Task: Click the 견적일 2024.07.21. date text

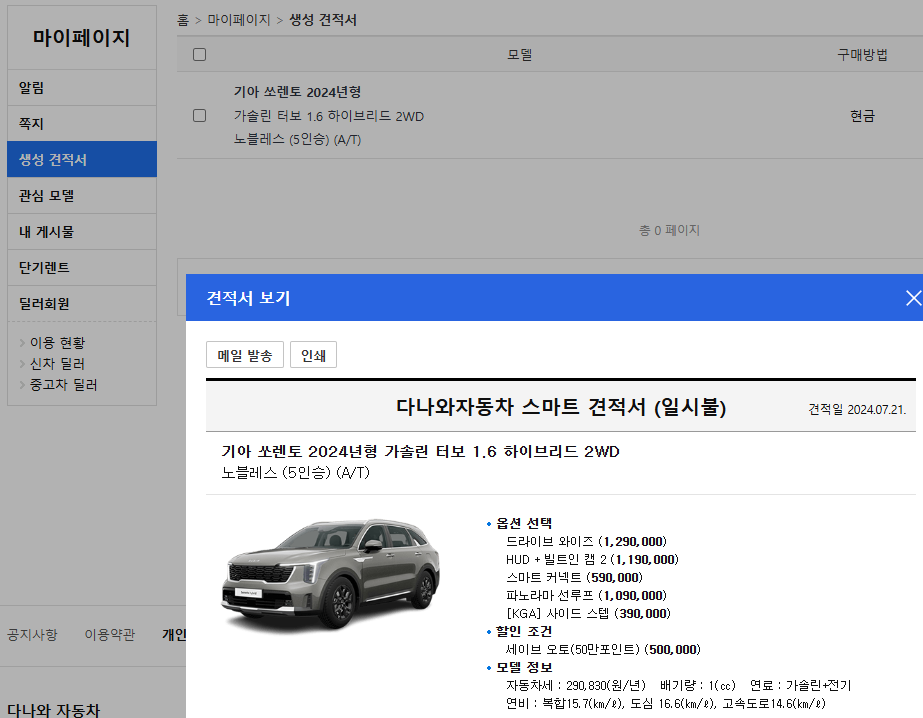Action: 857,410
